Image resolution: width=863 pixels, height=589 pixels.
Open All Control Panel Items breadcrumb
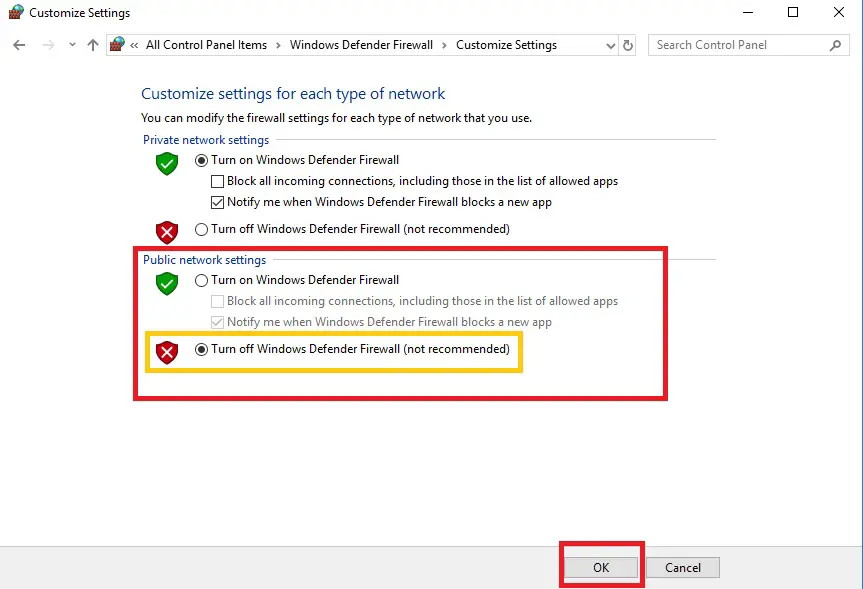coord(206,45)
